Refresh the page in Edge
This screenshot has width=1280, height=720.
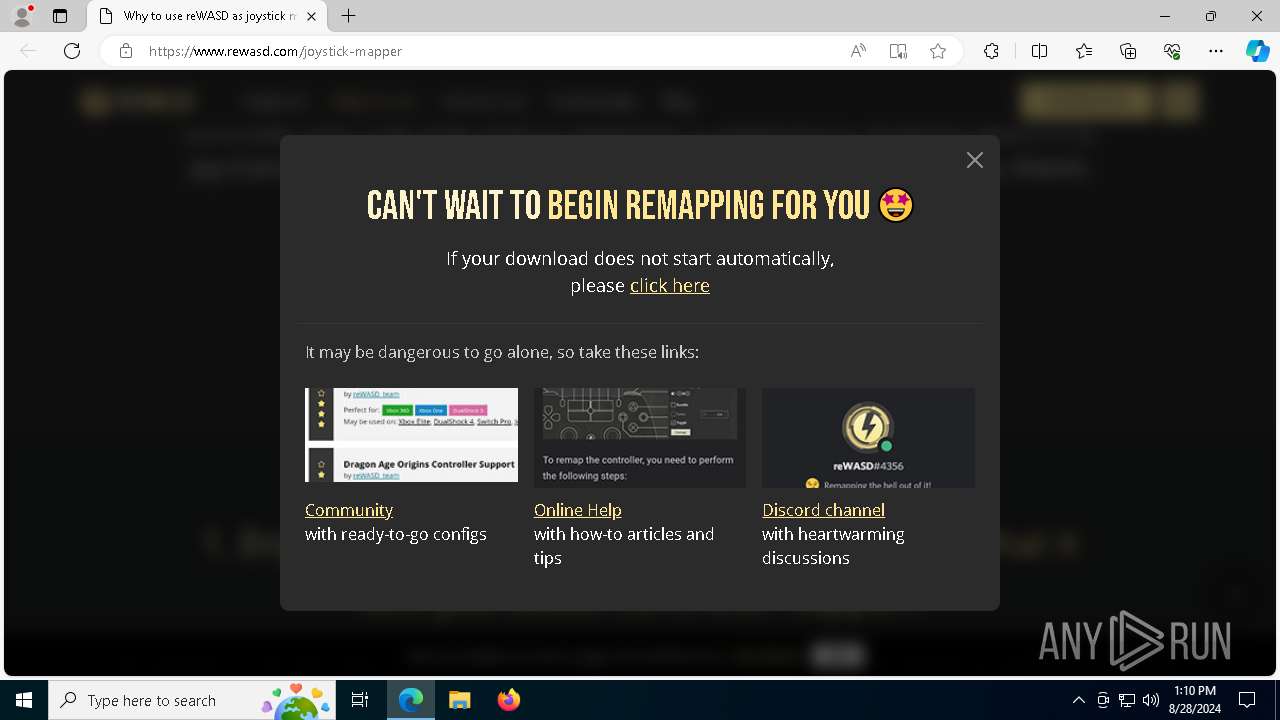point(72,51)
